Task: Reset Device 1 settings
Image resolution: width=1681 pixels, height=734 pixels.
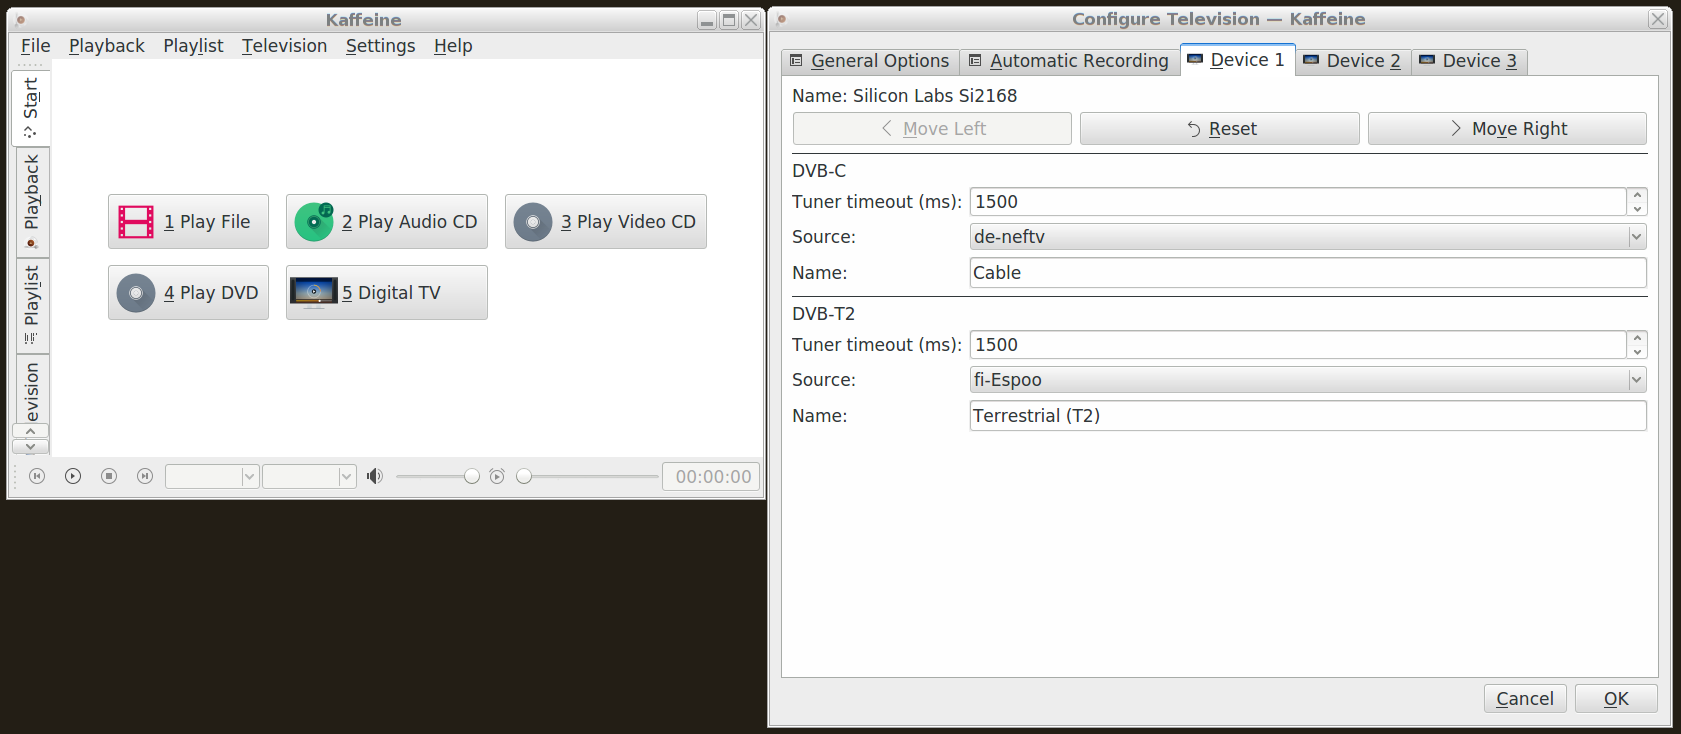Action: tap(1220, 128)
